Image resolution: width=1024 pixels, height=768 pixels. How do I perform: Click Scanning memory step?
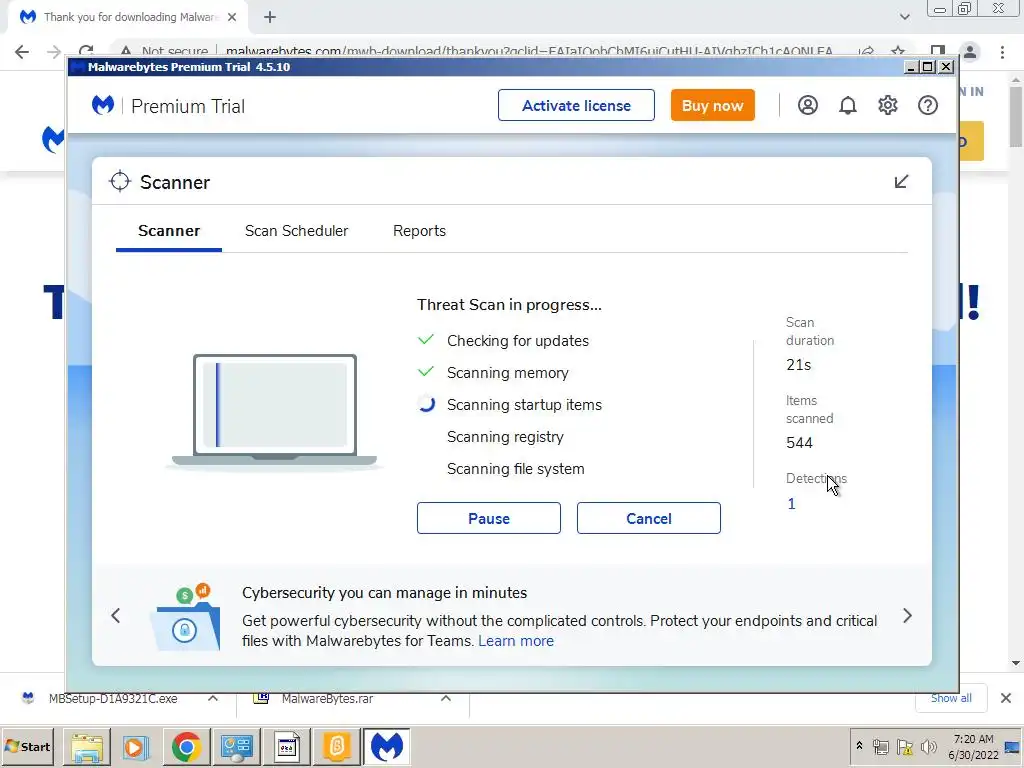click(507, 373)
